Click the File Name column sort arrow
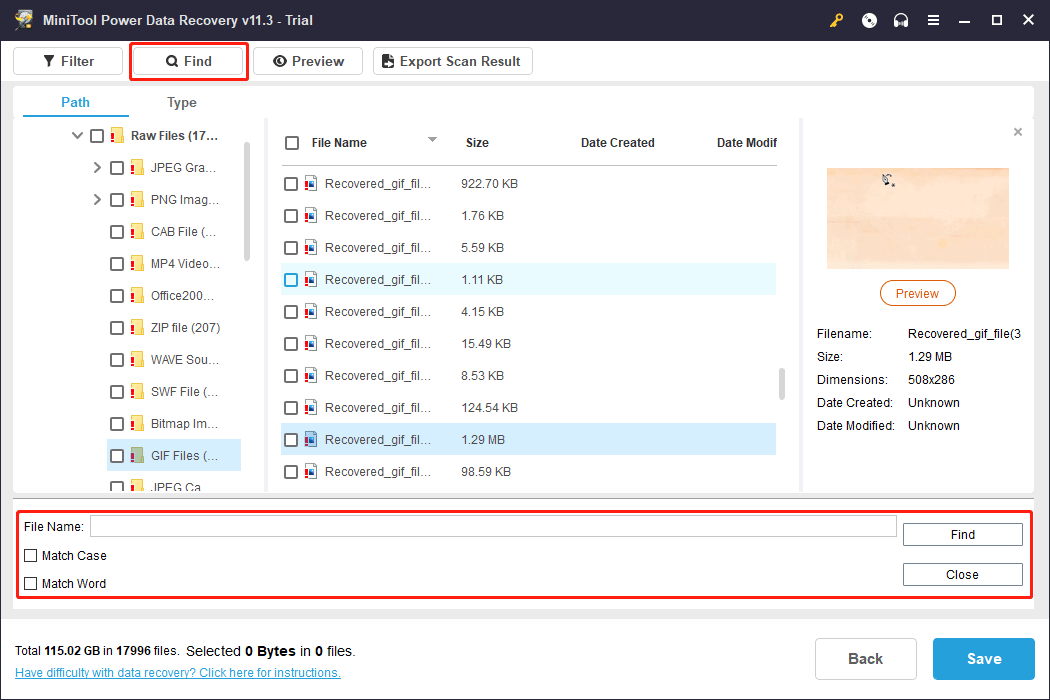The width and height of the screenshot is (1050, 700). tap(433, 139)
